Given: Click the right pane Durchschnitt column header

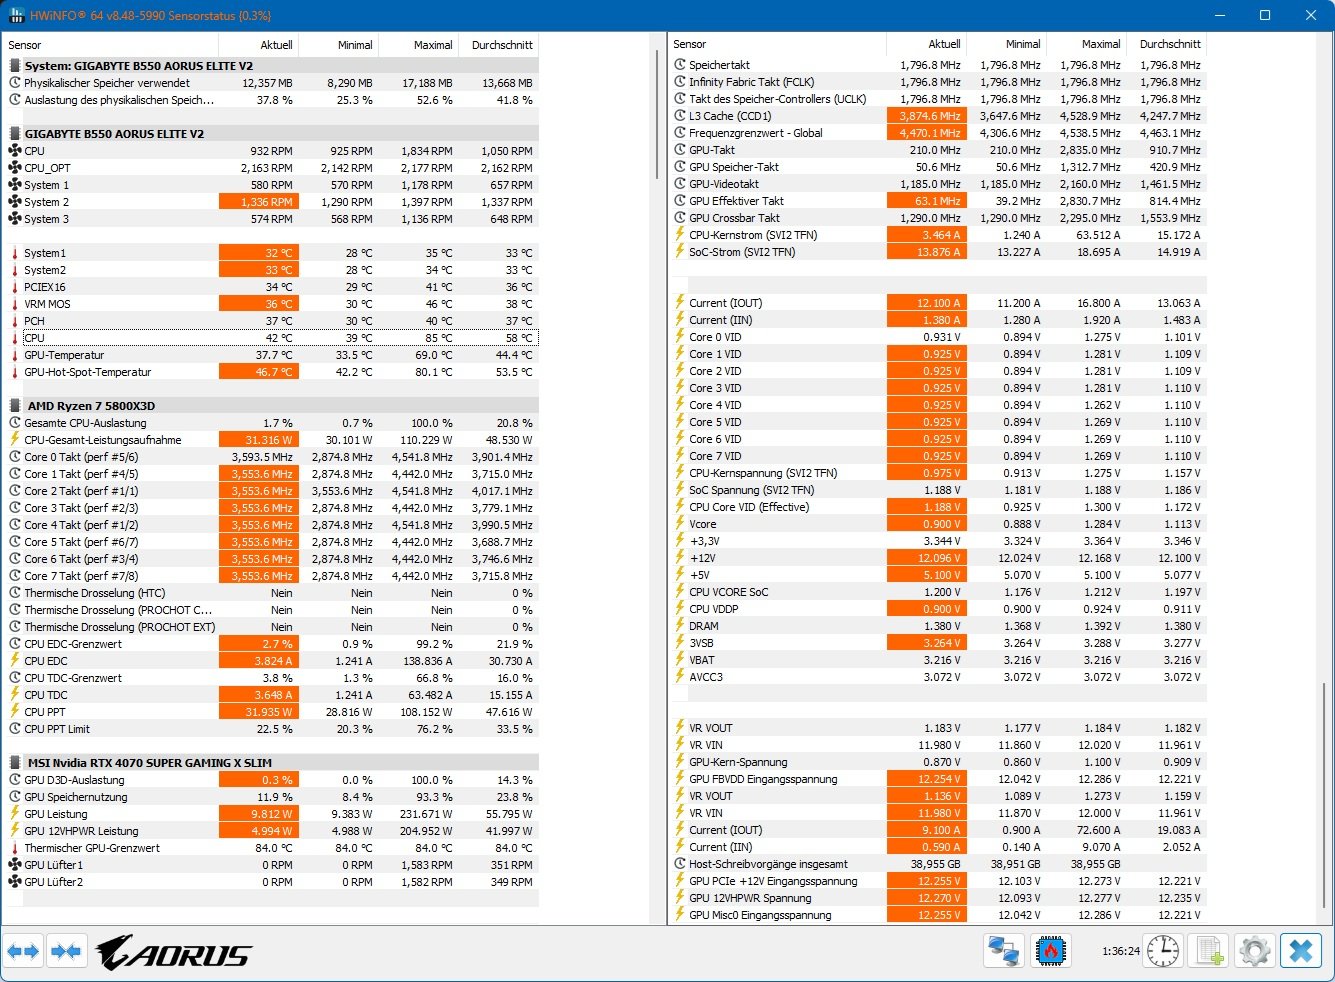Looking at the screenshot, I should 1166,44.
